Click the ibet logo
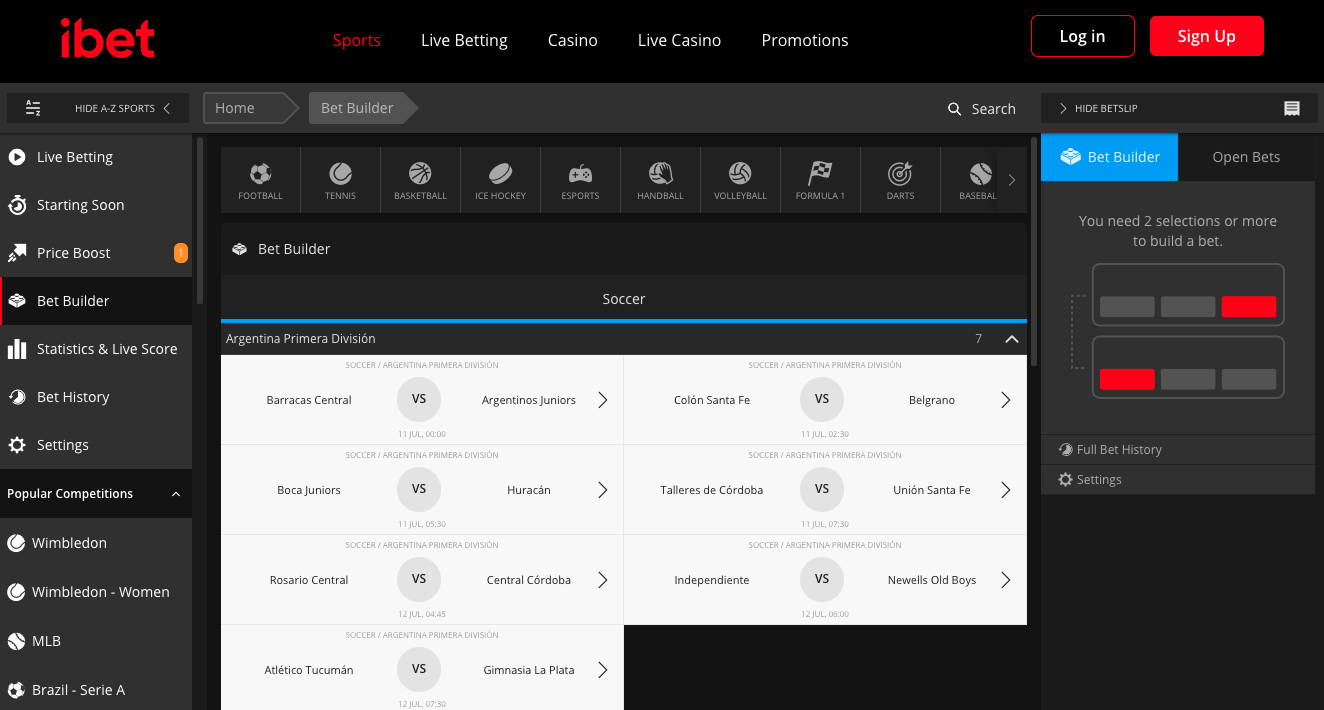Viewport: 1324px width, 710px height. (x=107, y=39)
